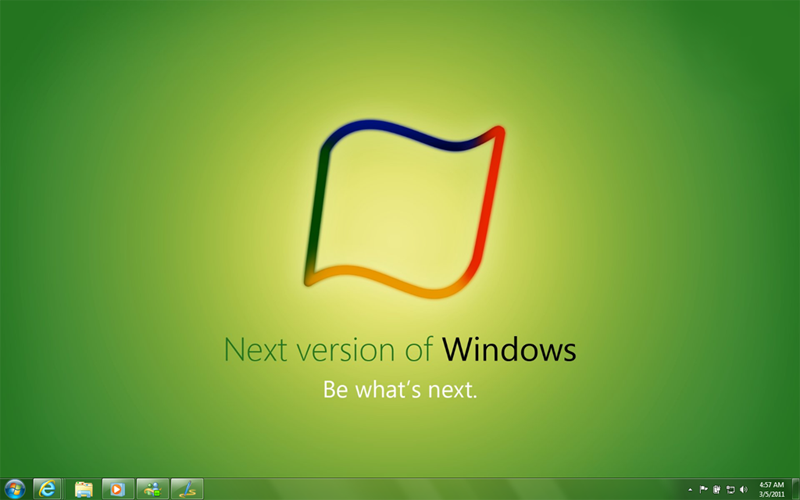Open Windows Explorer folder icon
This screenshot has height=500, width=800.
pyautogui.click(x=84, y=489)
